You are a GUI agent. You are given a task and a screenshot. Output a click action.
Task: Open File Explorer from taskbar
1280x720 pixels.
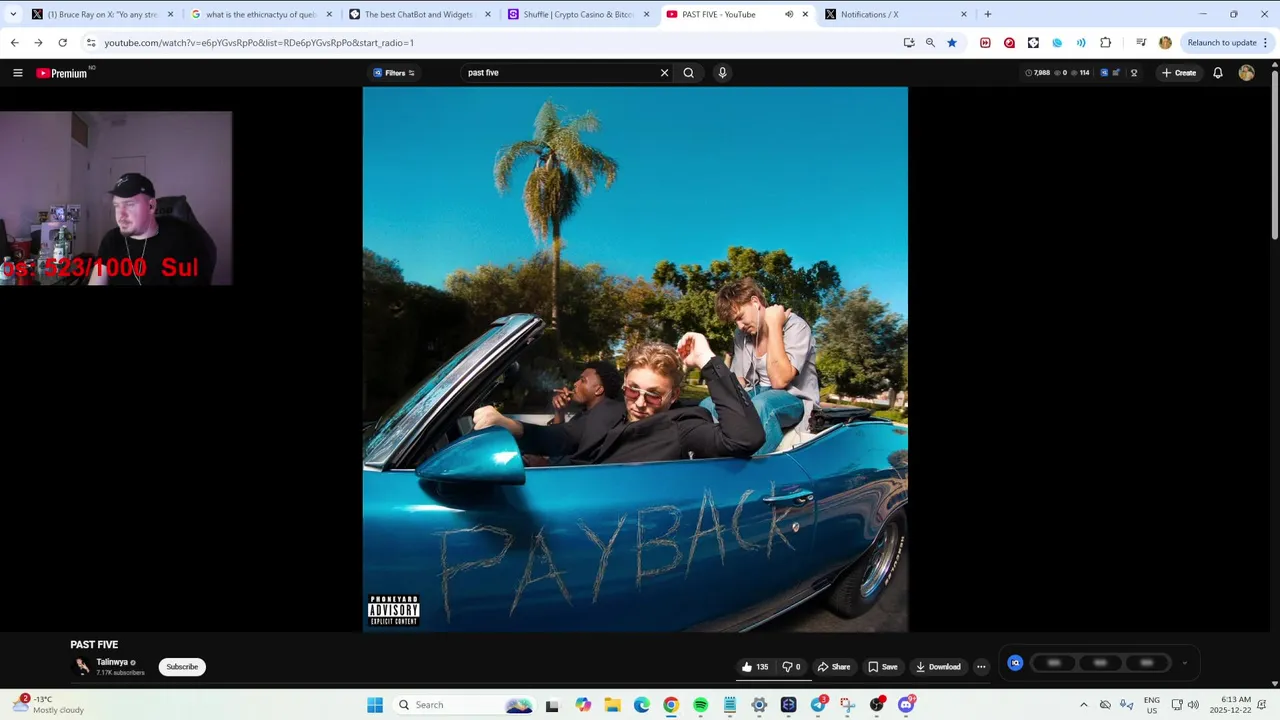[x=612, y=705]
